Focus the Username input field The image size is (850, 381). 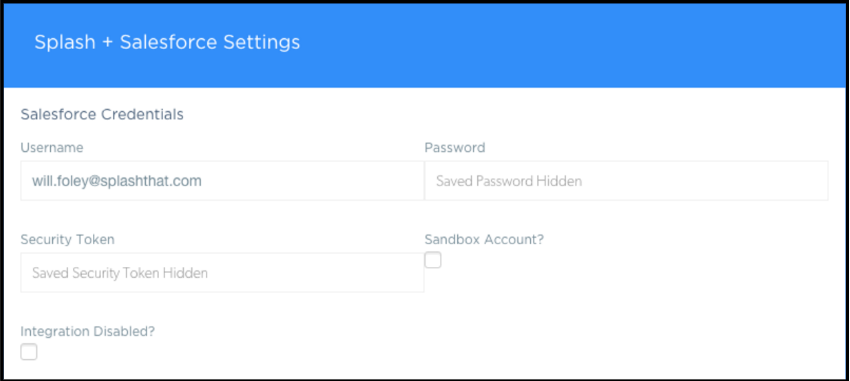point(222,180)
